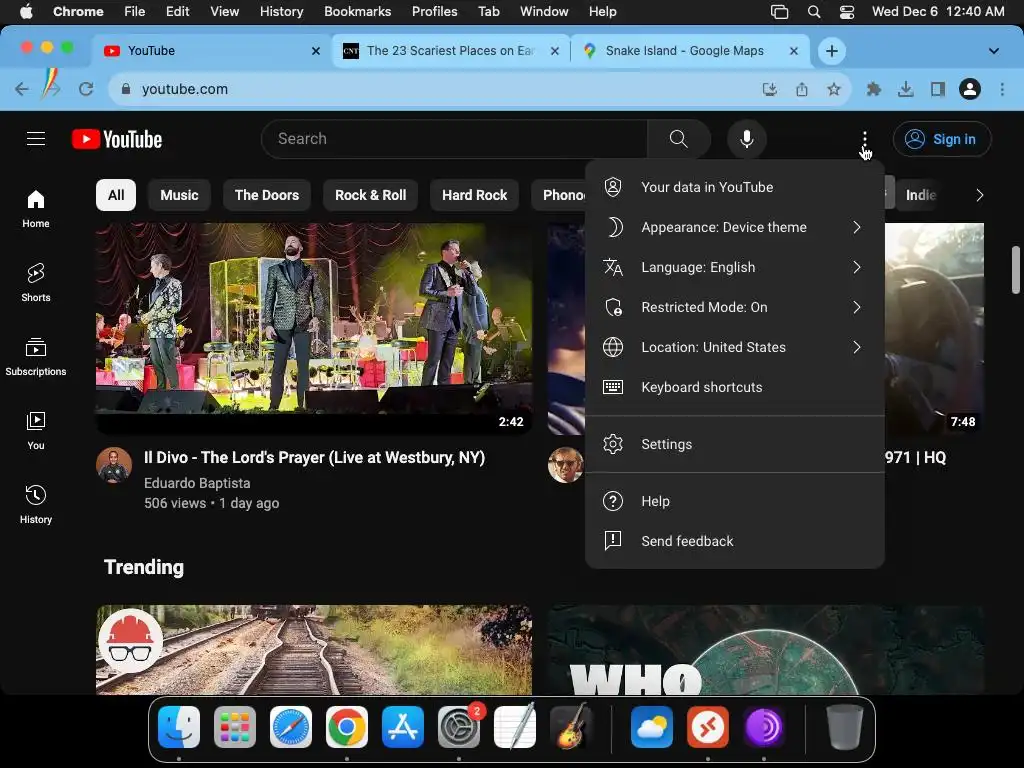The width and height of the screenshot is (1024, 768).
Task: Open Chrome profile avatar
Action: [x=970, y=89]
